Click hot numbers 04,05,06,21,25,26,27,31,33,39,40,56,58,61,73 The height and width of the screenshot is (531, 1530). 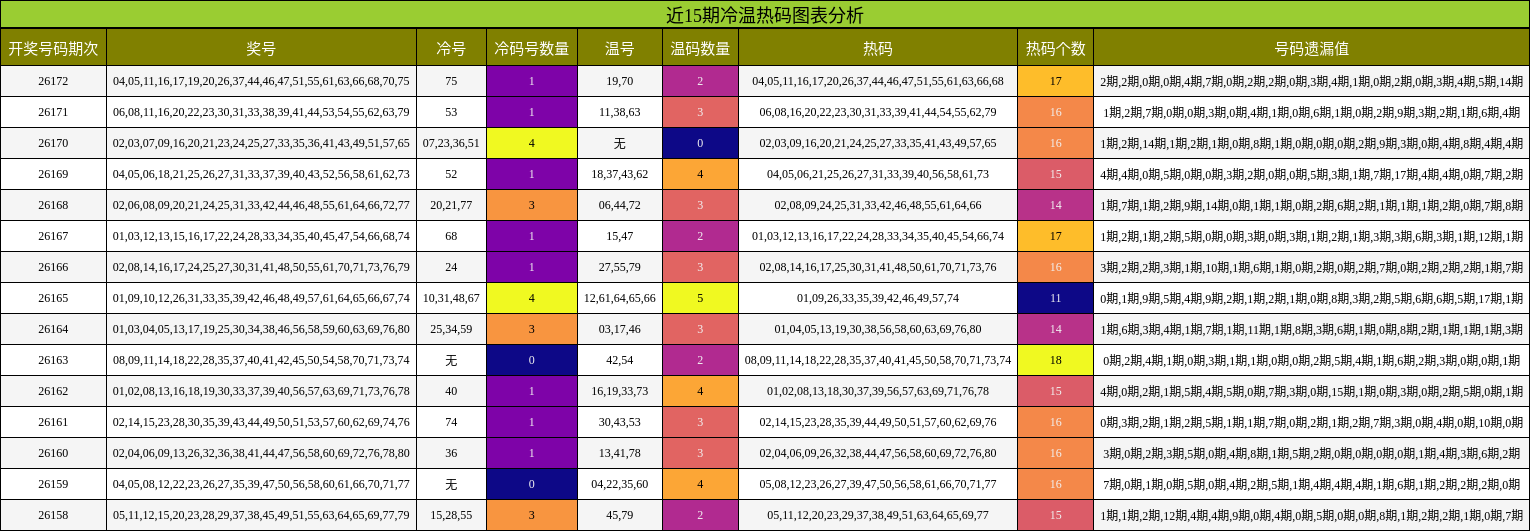(x=878, y=174)
